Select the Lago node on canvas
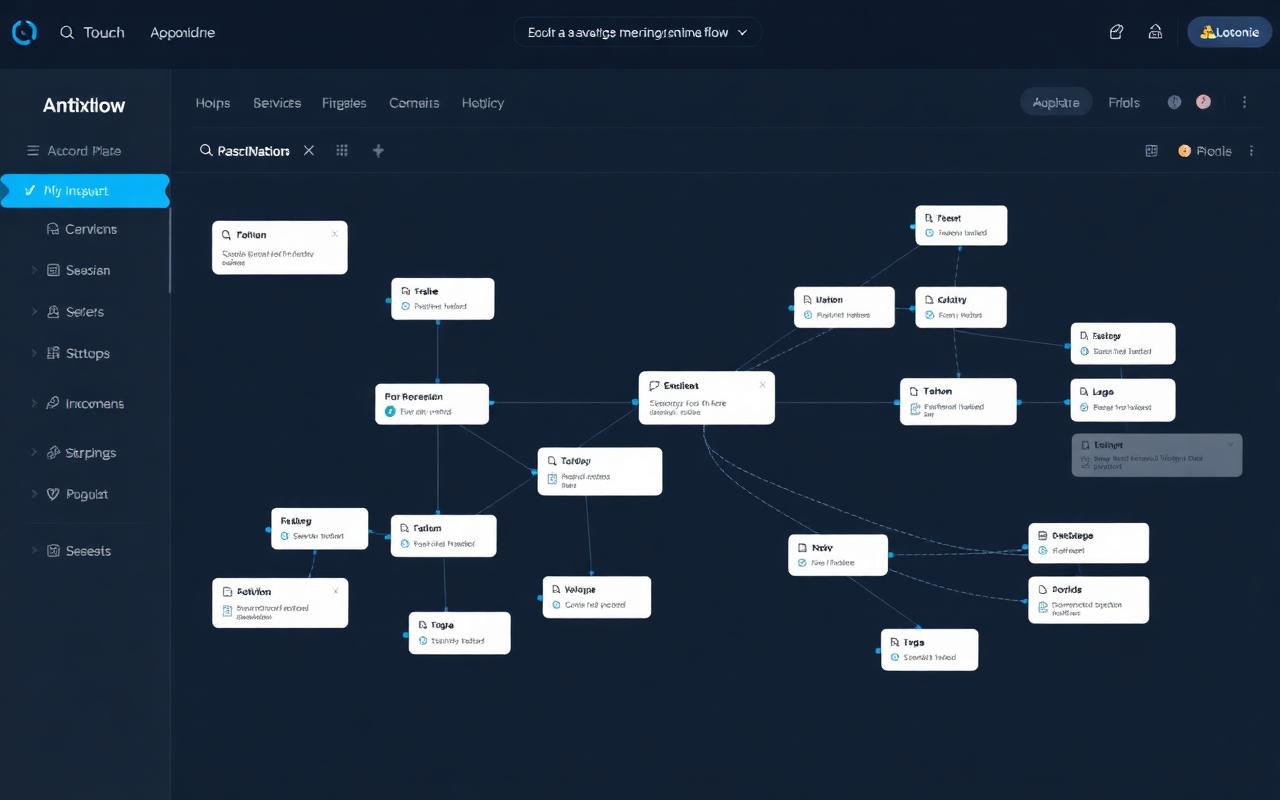1280x800 pixels. (1123, 400)
